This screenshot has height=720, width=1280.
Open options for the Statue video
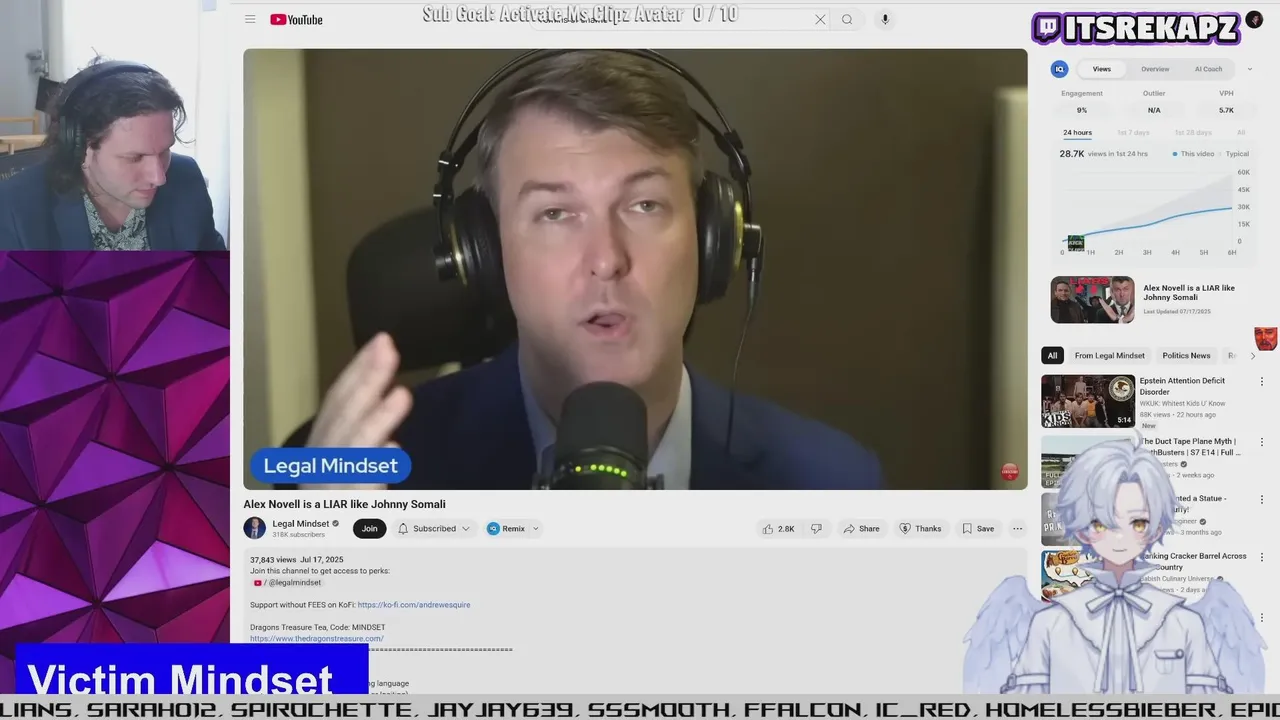pos(1261,498)
